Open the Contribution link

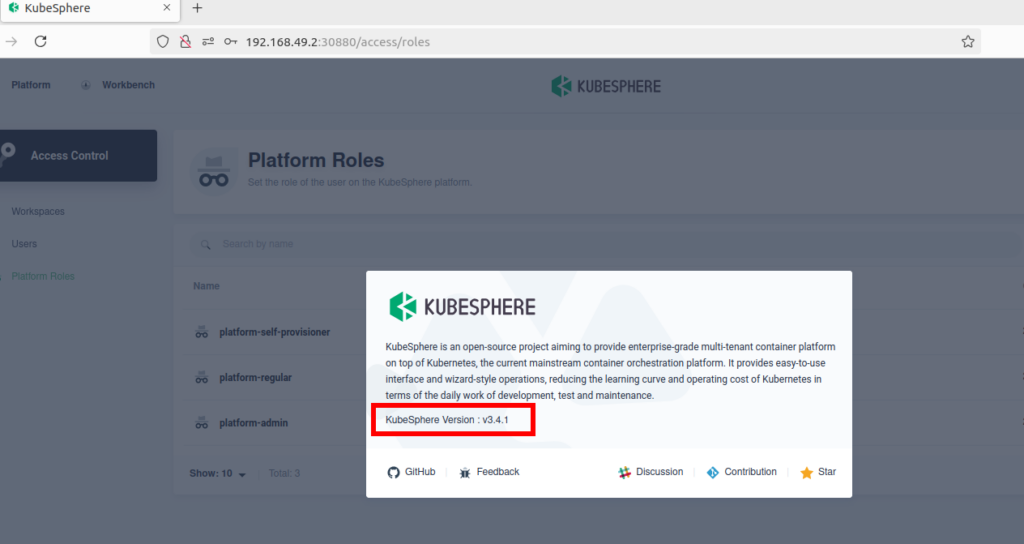(750, 472)
